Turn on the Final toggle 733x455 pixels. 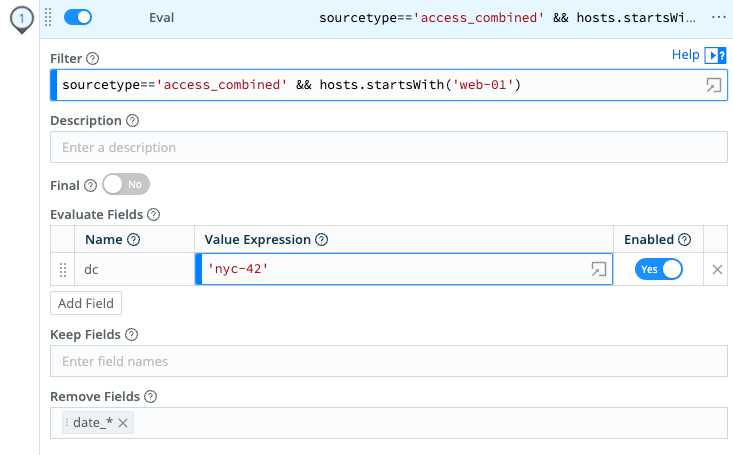point(126,185)
